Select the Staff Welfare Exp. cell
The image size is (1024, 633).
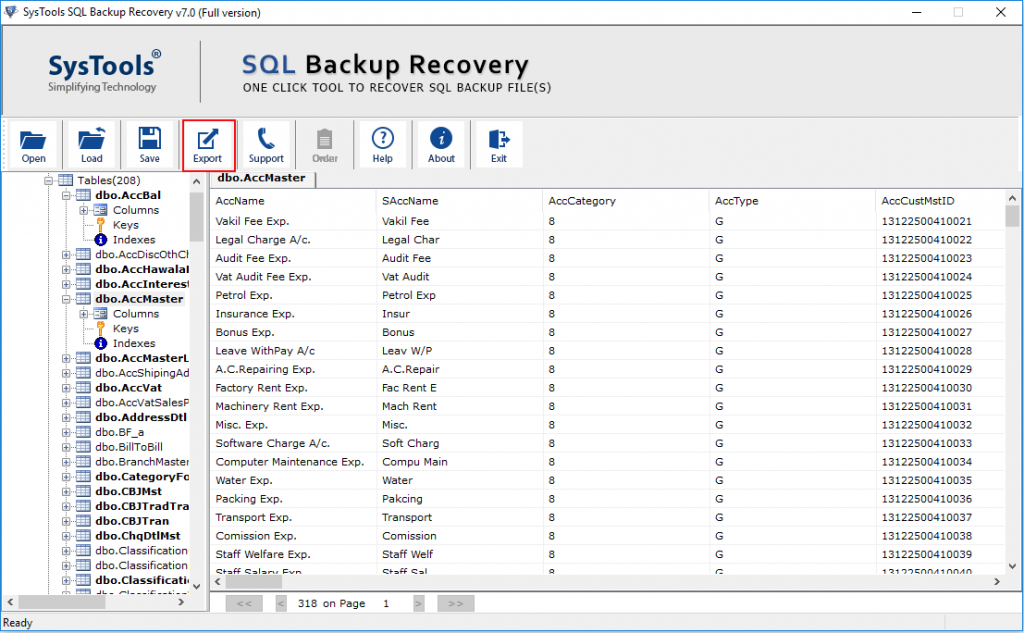coord(263,555)
